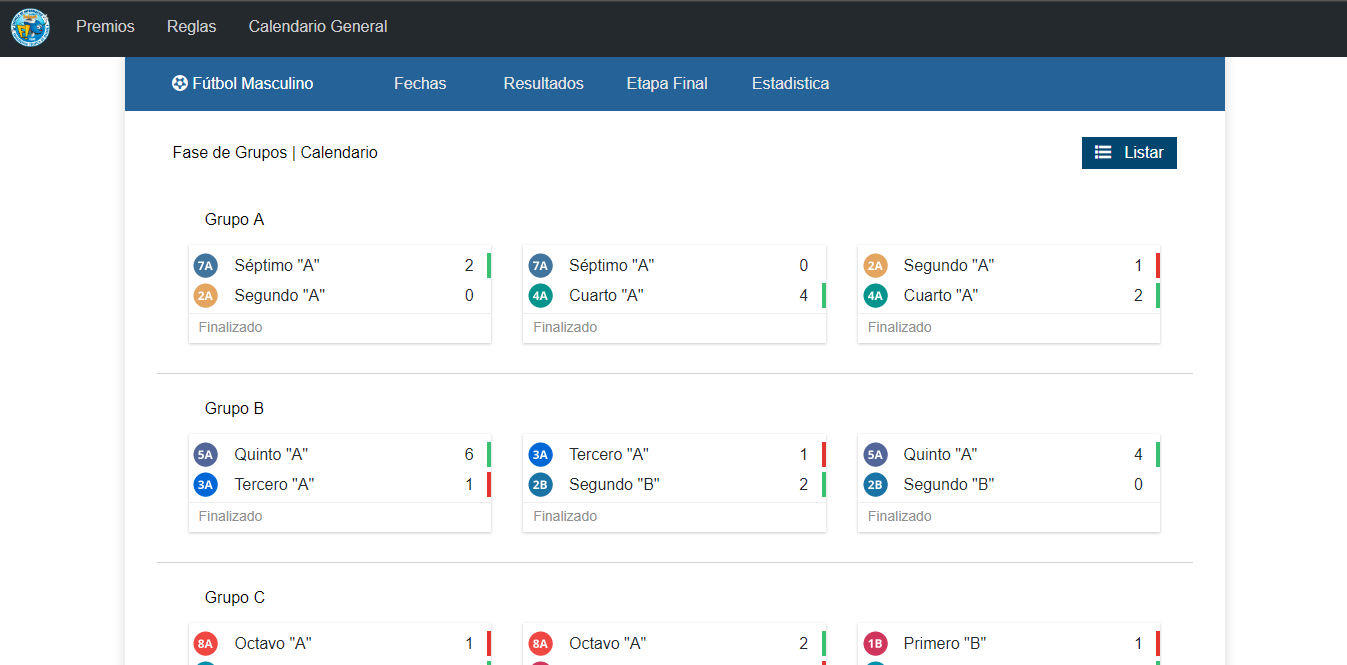Select Segundo "B" with score 2

[x=615, y=485]
